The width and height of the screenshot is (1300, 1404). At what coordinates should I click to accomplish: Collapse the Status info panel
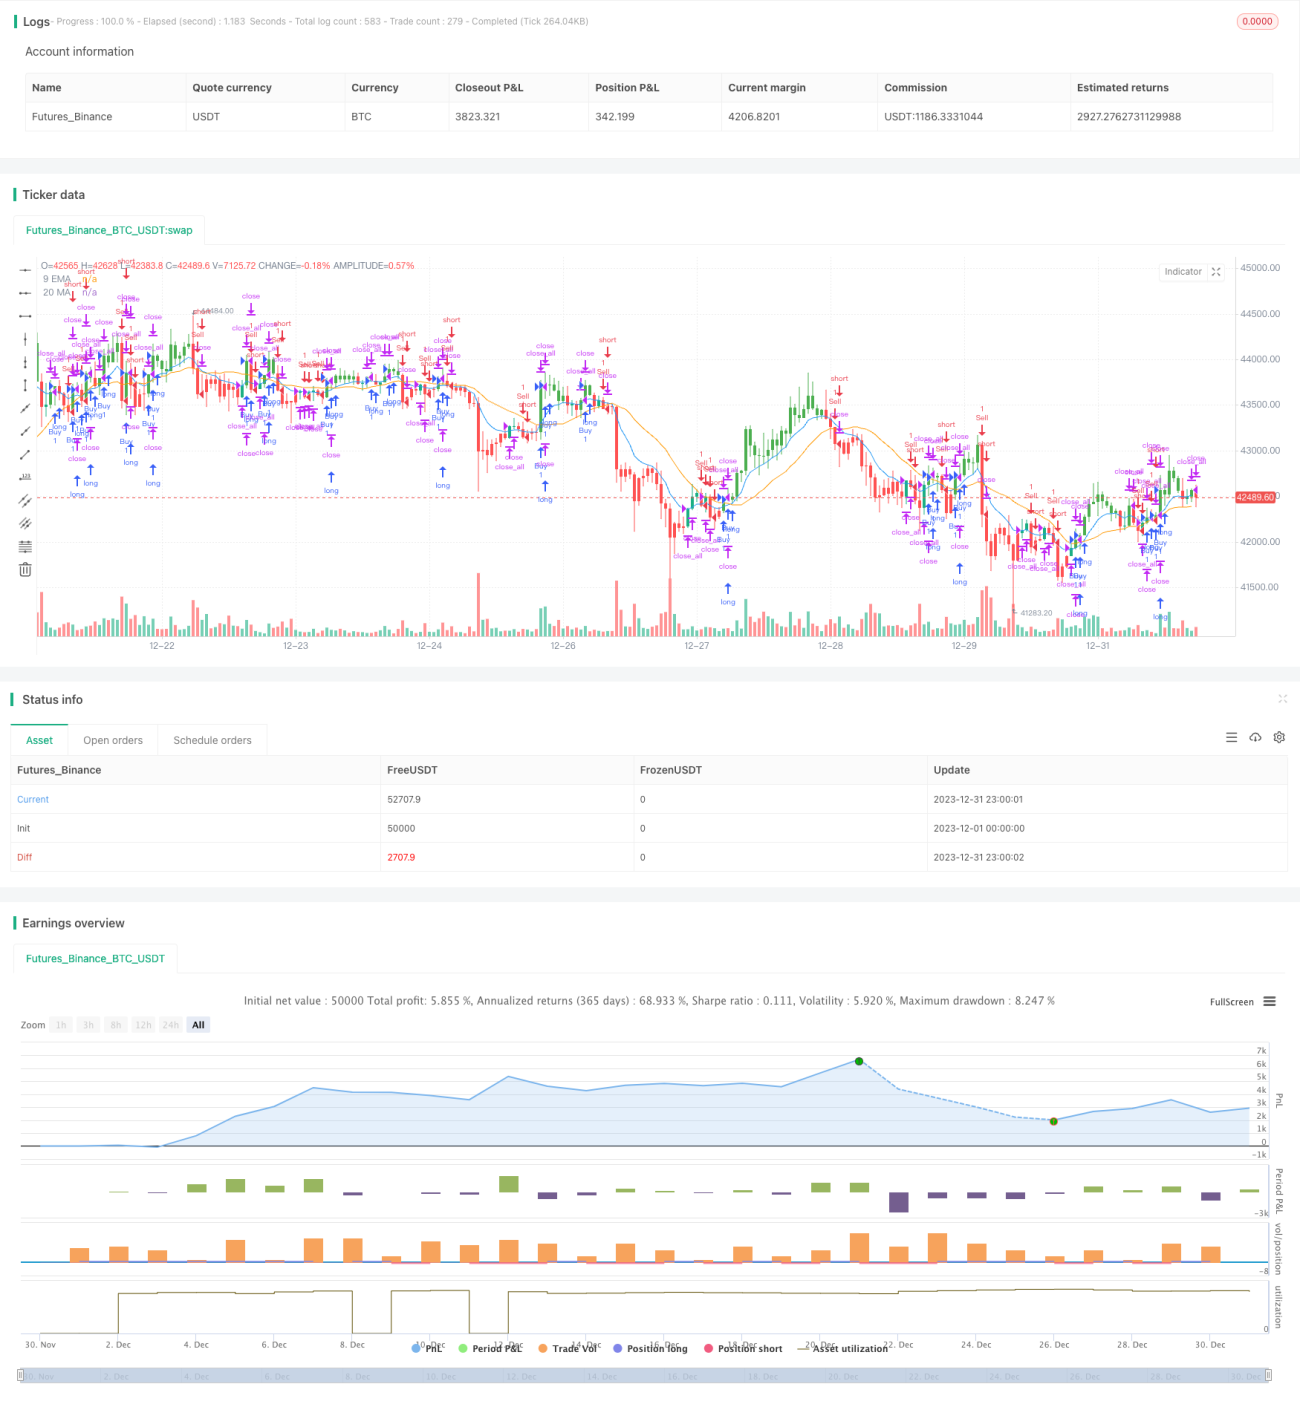point(1282,699)
